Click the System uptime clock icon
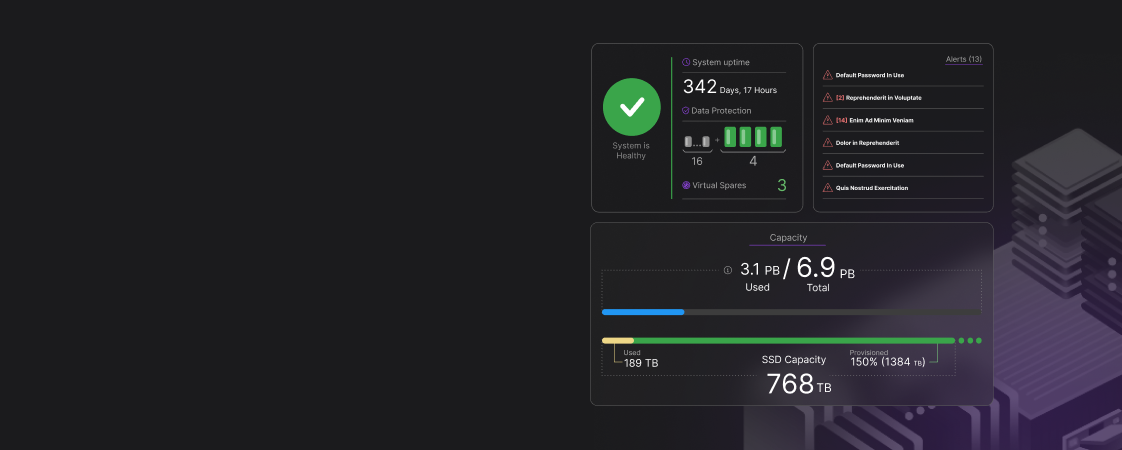The image size is (1122, 450). click(686, 62)
